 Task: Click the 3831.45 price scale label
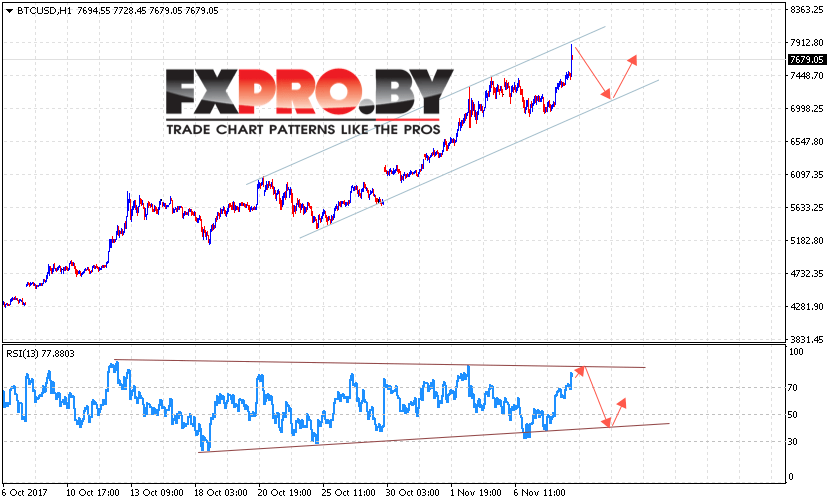coord(806,339)
